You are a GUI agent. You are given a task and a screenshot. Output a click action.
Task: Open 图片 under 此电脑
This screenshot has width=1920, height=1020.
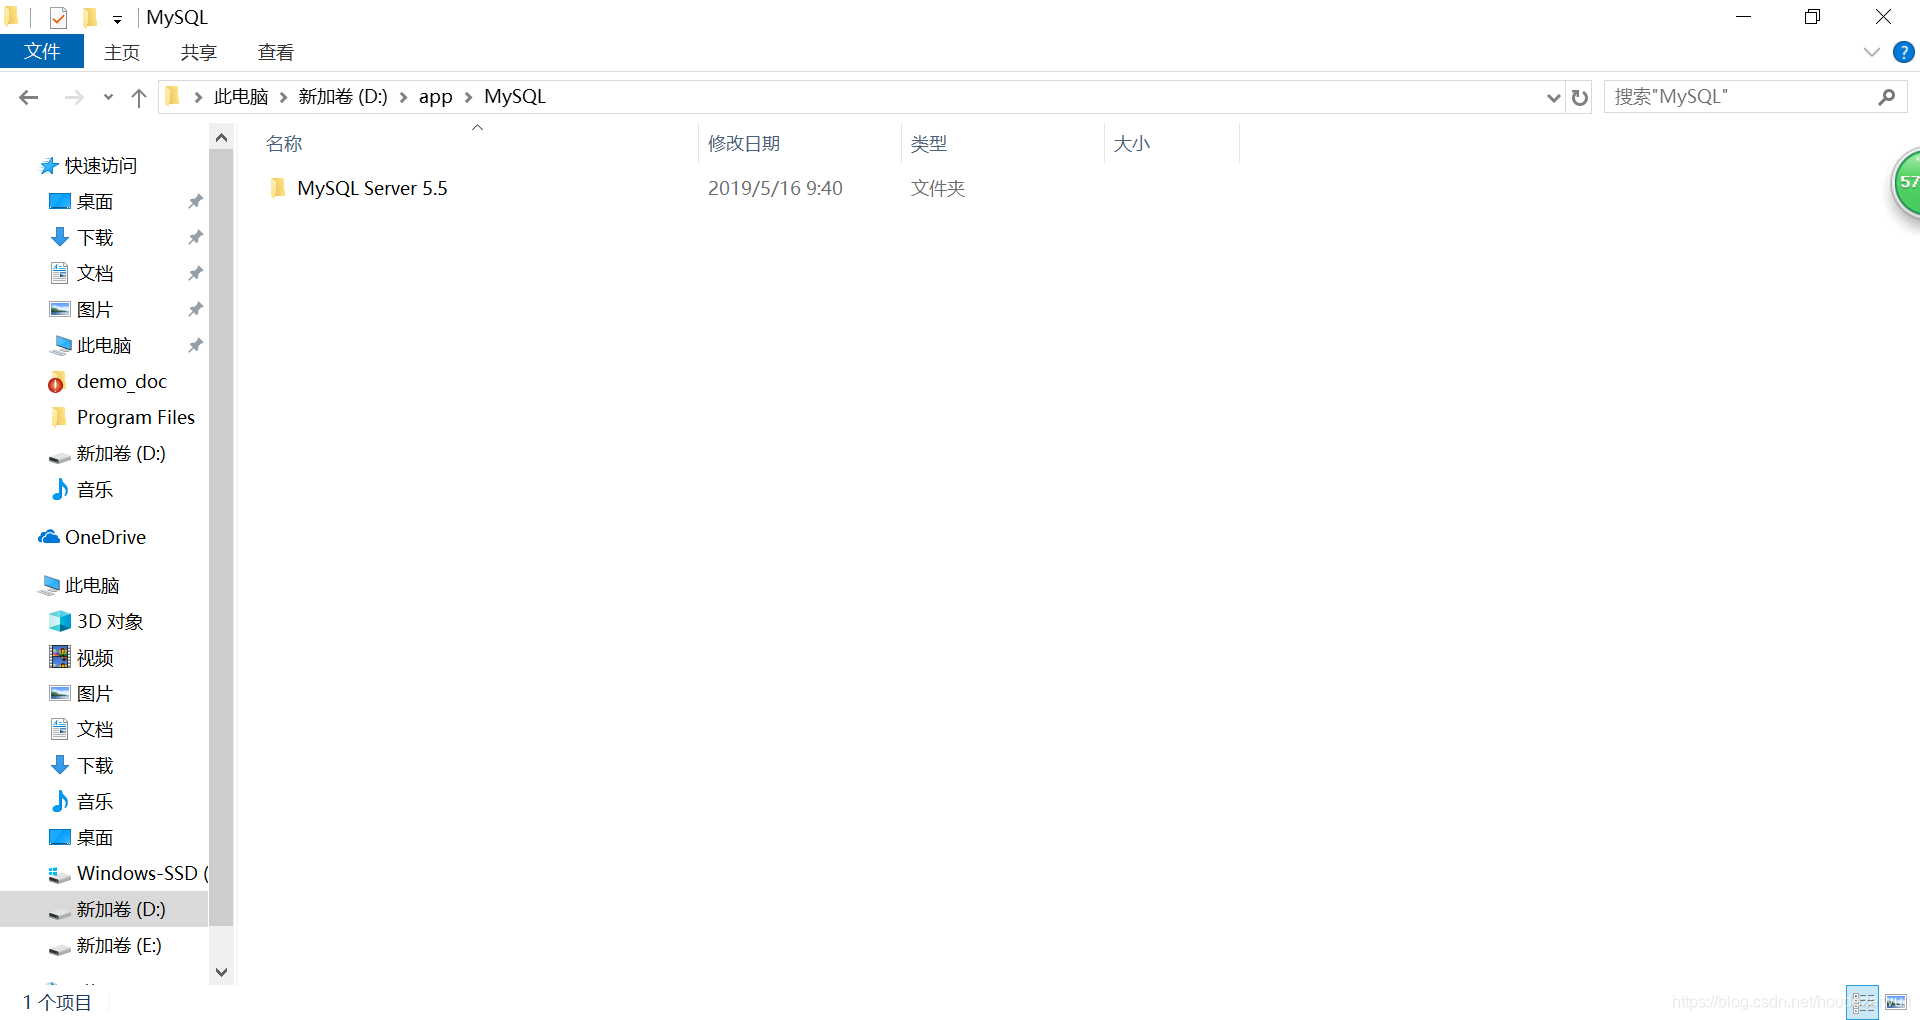point(95,694)
